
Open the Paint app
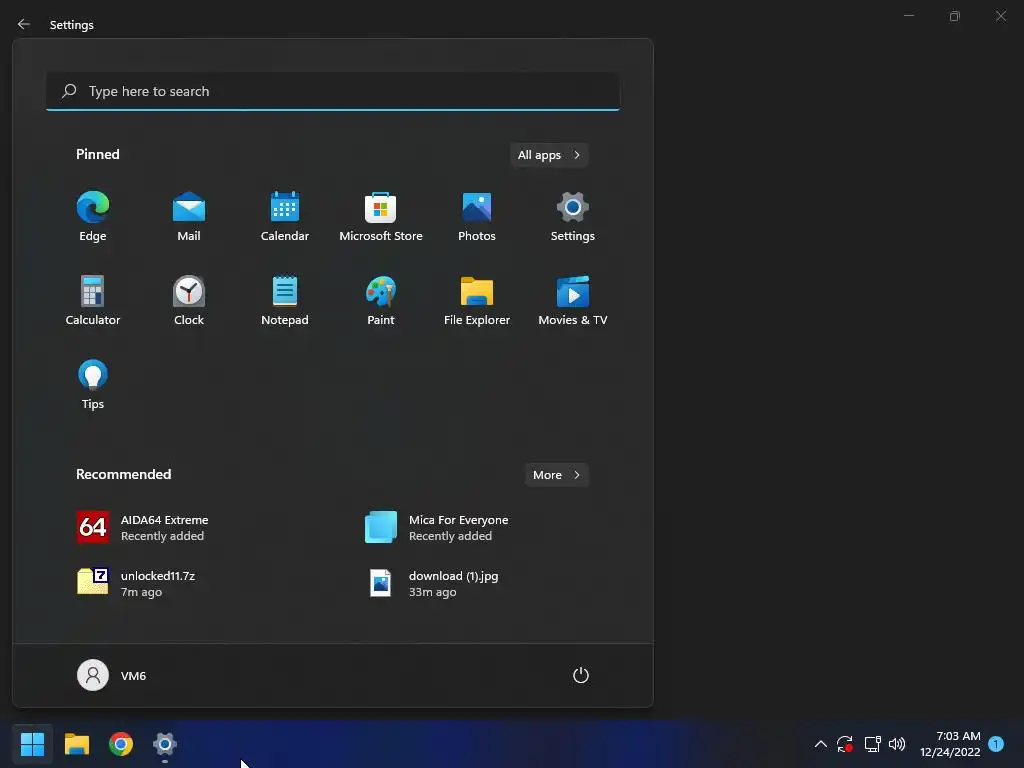pyautogui.click(x=381, y=301)
